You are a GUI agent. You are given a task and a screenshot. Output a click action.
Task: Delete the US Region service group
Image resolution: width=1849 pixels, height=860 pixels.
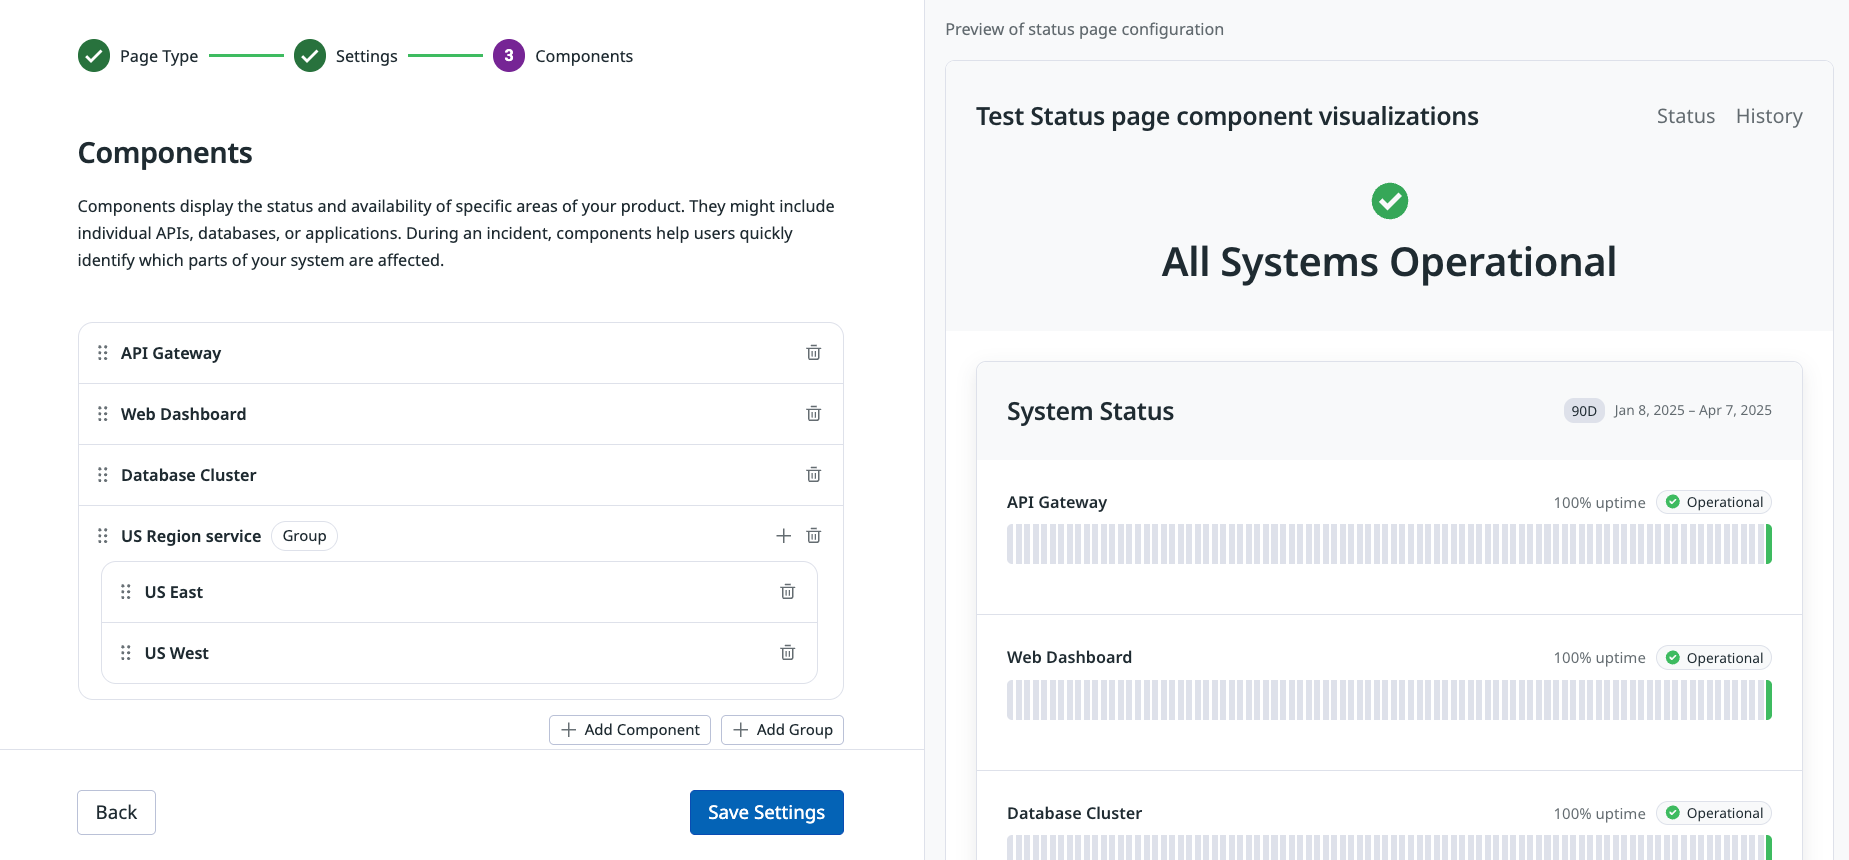pyautogui.click(x=813, y=536)
